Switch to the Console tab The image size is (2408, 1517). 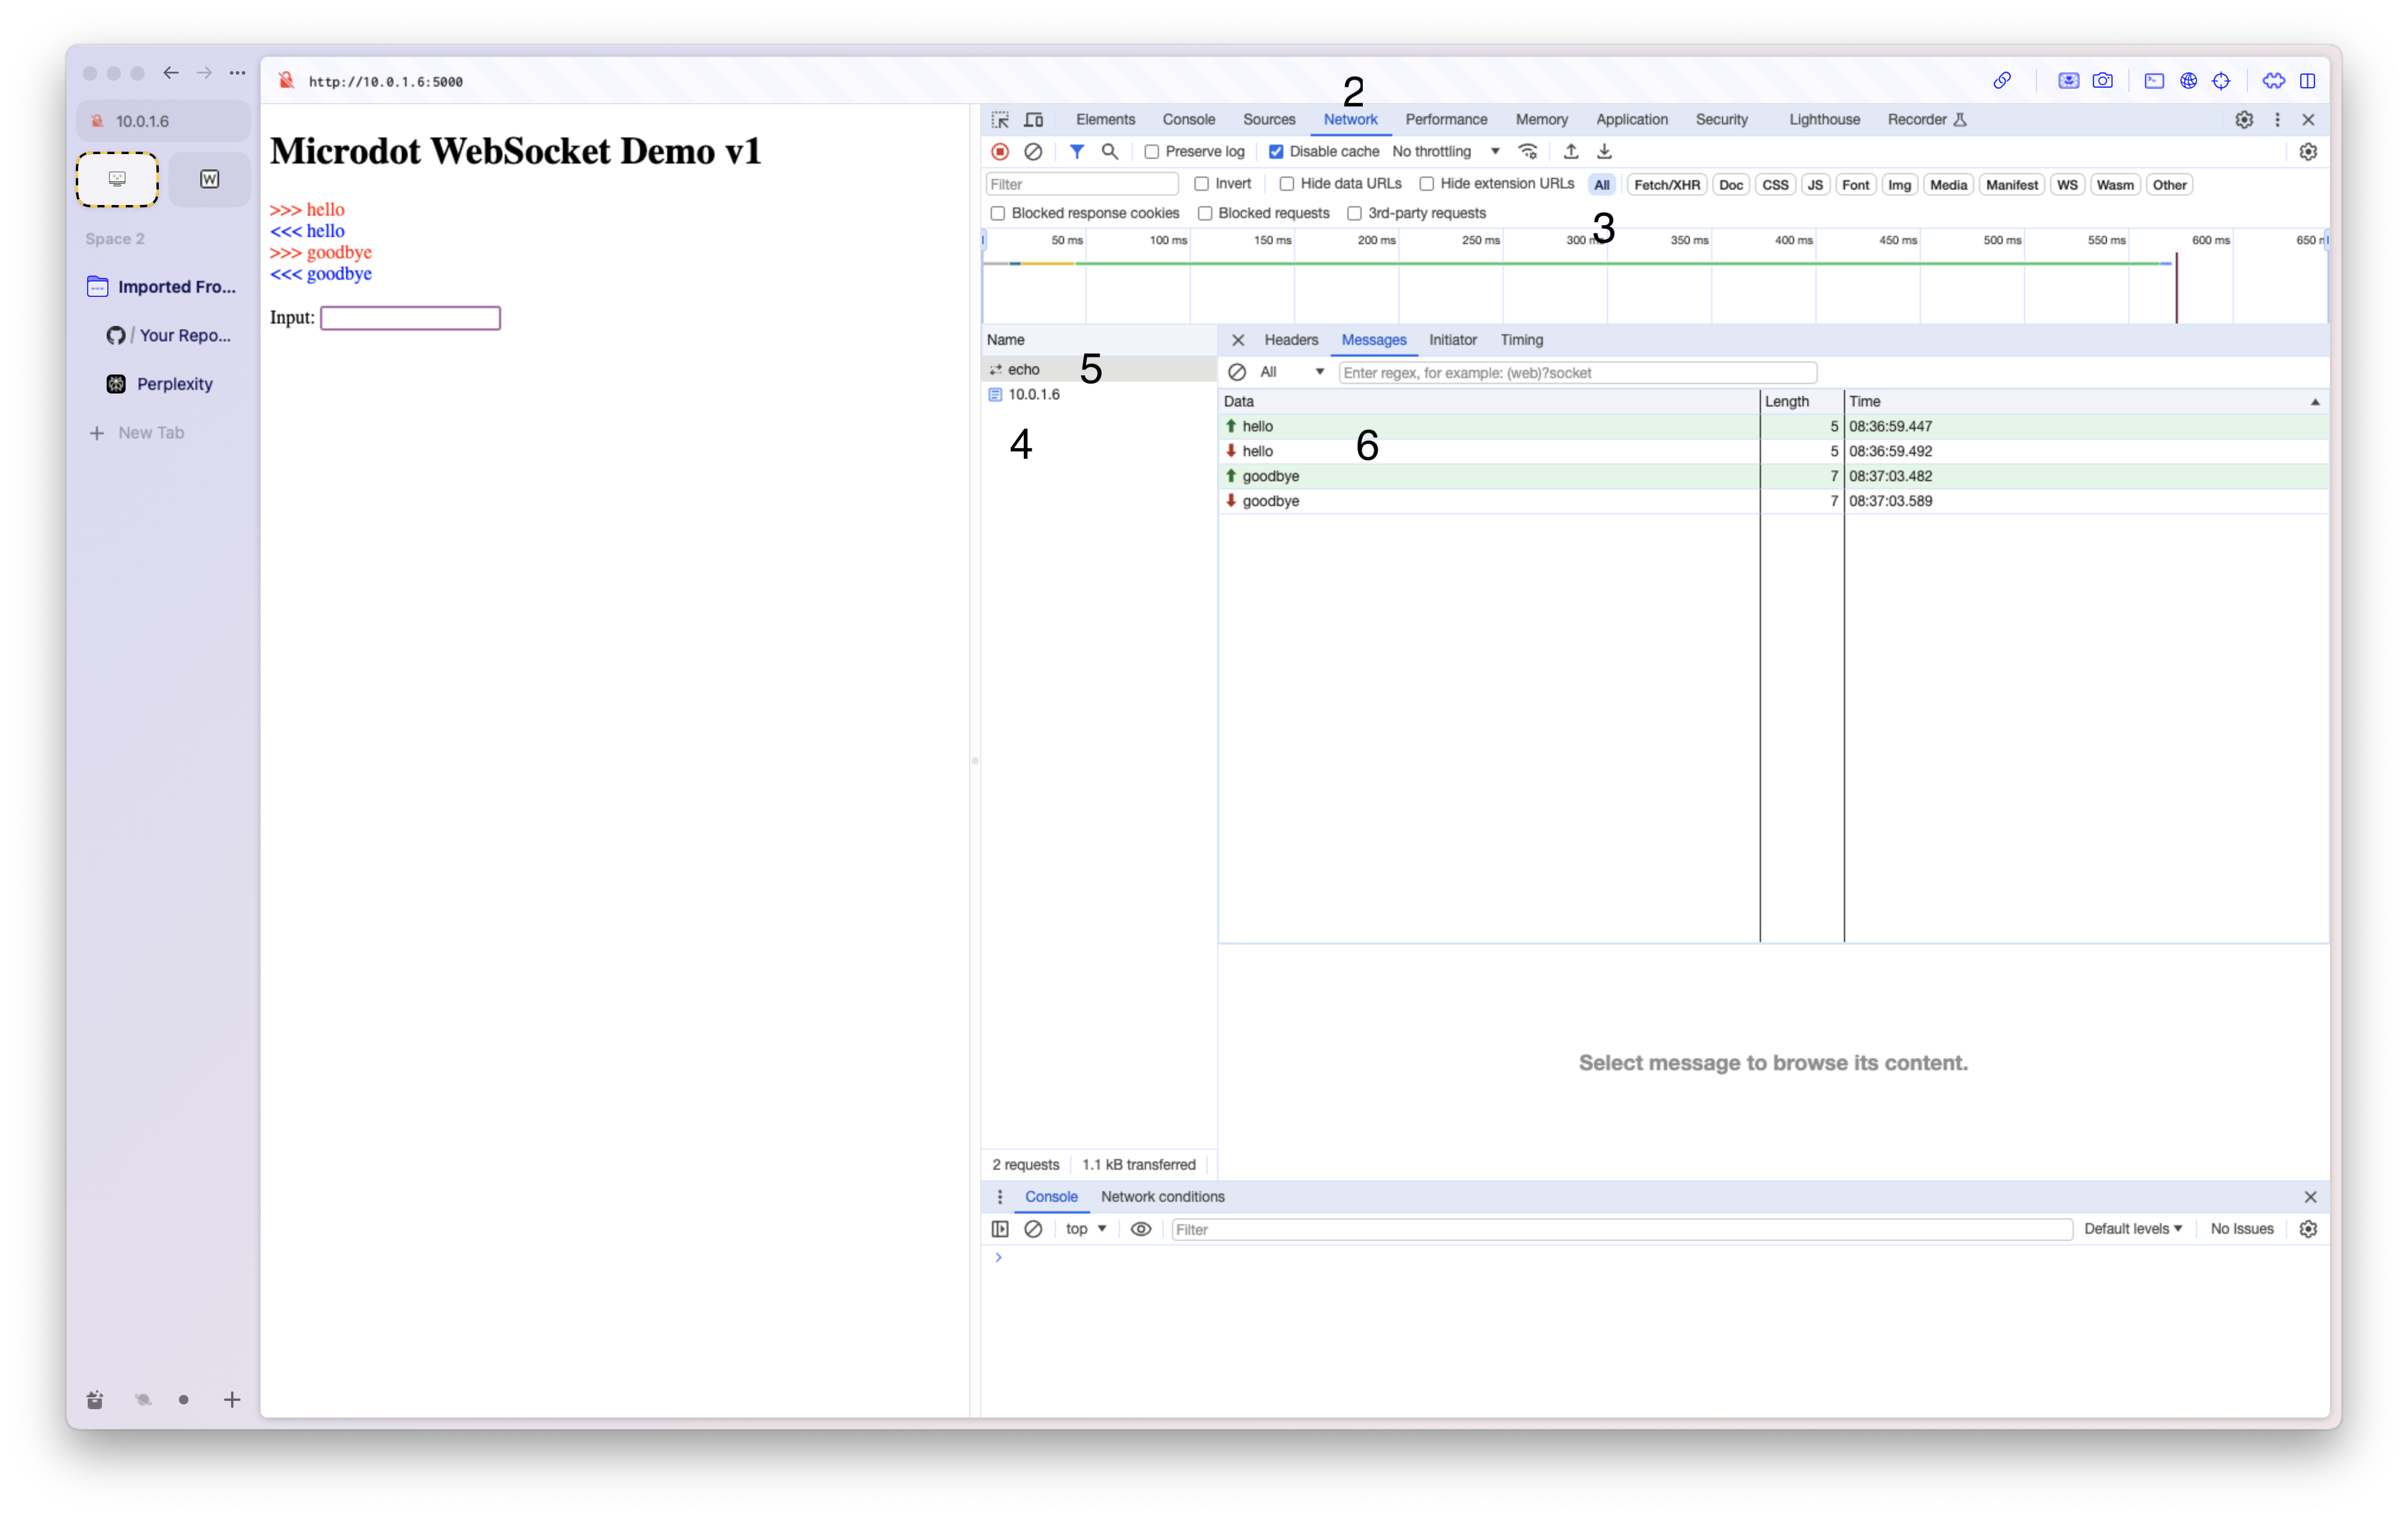[x=1188, y=120]
